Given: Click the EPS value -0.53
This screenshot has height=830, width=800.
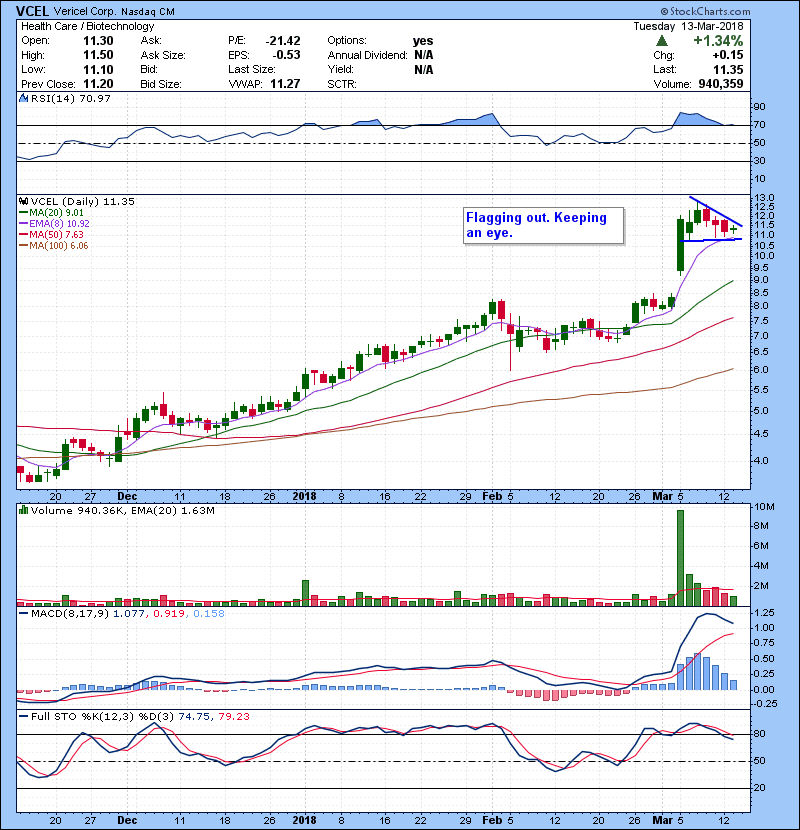Looking at the screenshot, I should tap(286, 55).
